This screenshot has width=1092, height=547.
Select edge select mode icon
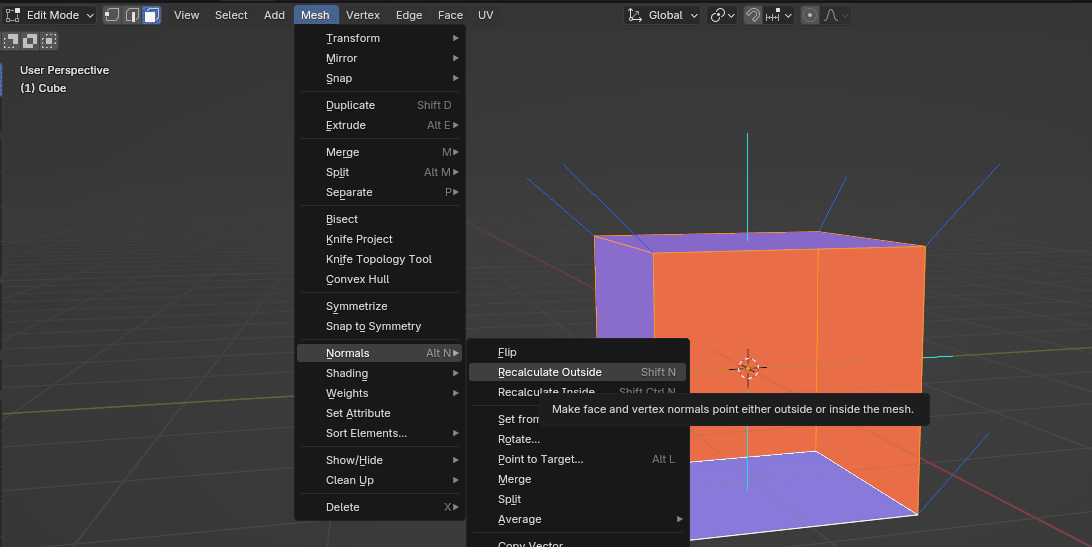pyautogui.click(x=131, y=15)
